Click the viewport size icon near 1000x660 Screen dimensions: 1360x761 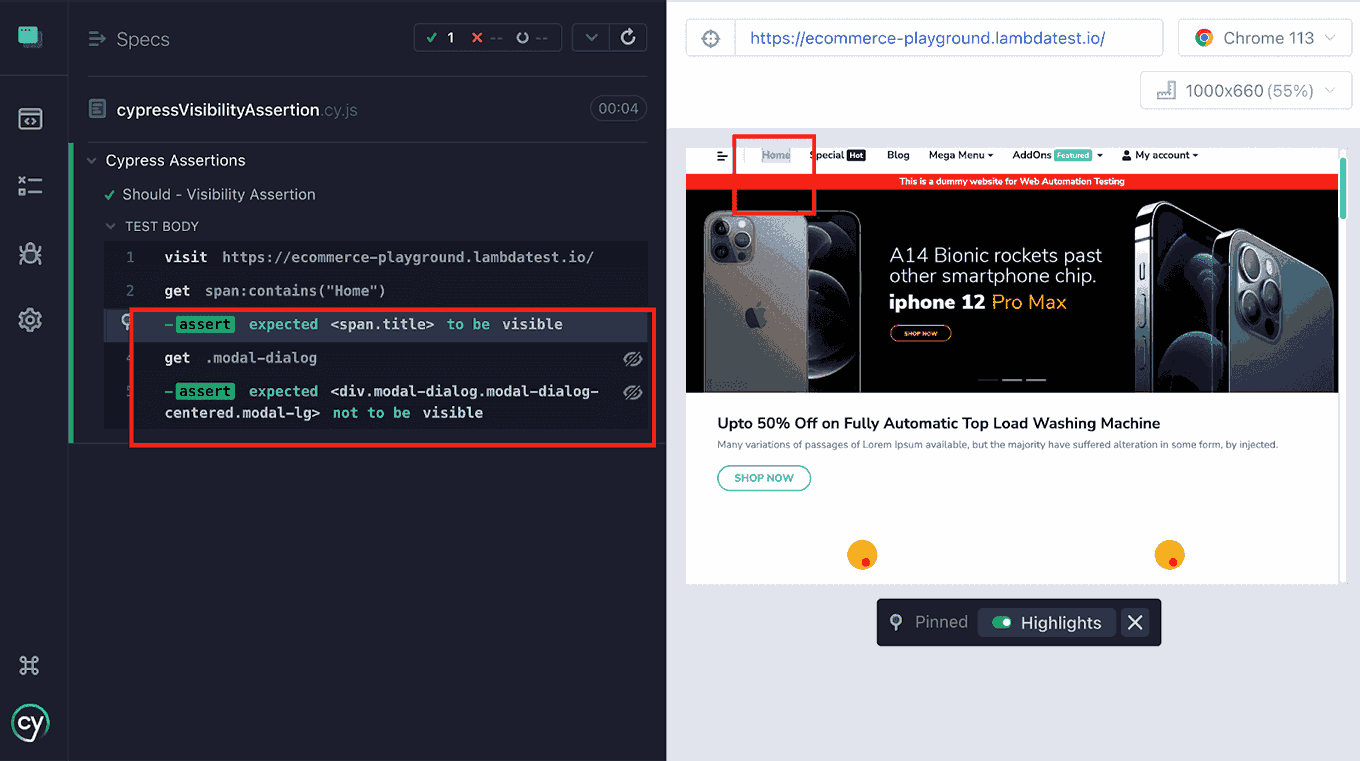tap(1166, 90)
